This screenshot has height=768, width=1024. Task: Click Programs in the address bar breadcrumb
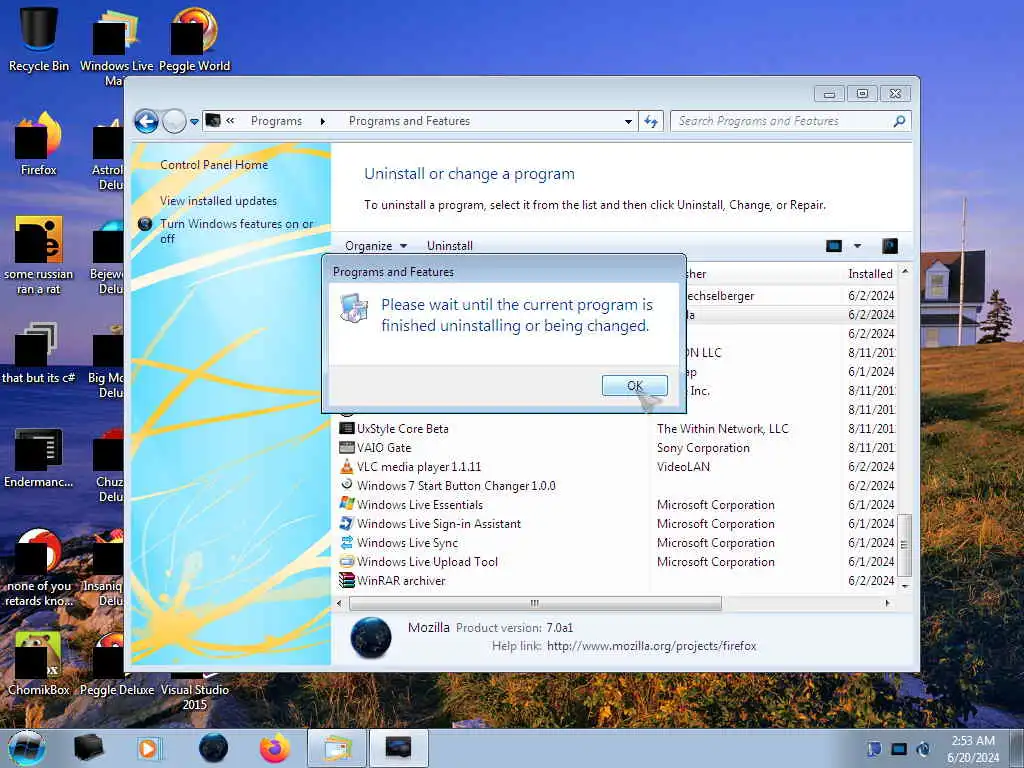click(x=276, y=121)
